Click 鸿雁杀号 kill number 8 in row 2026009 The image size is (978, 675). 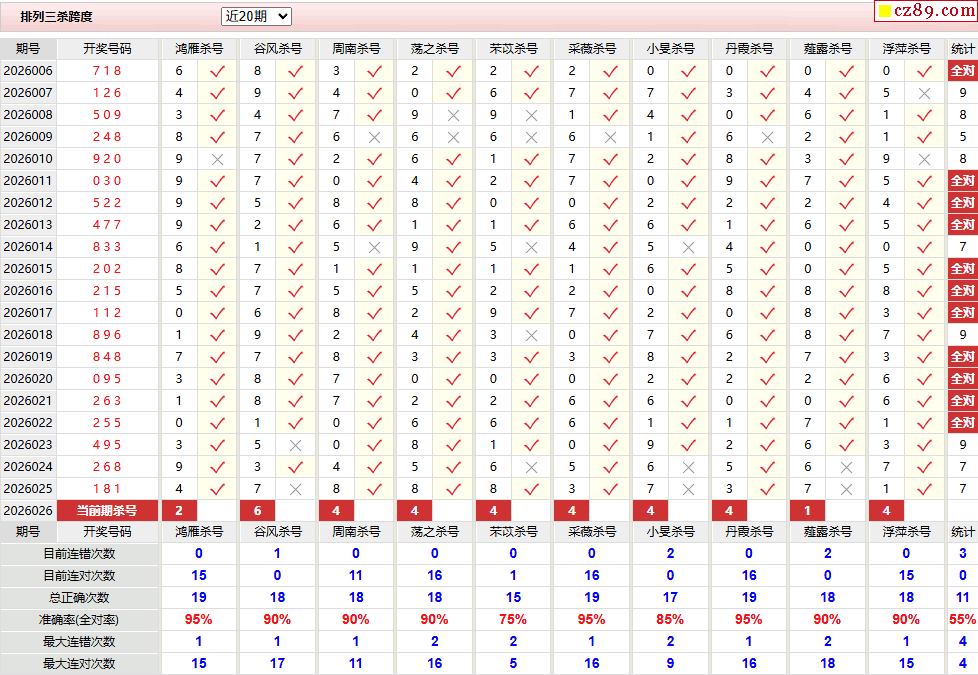point(179,137)
